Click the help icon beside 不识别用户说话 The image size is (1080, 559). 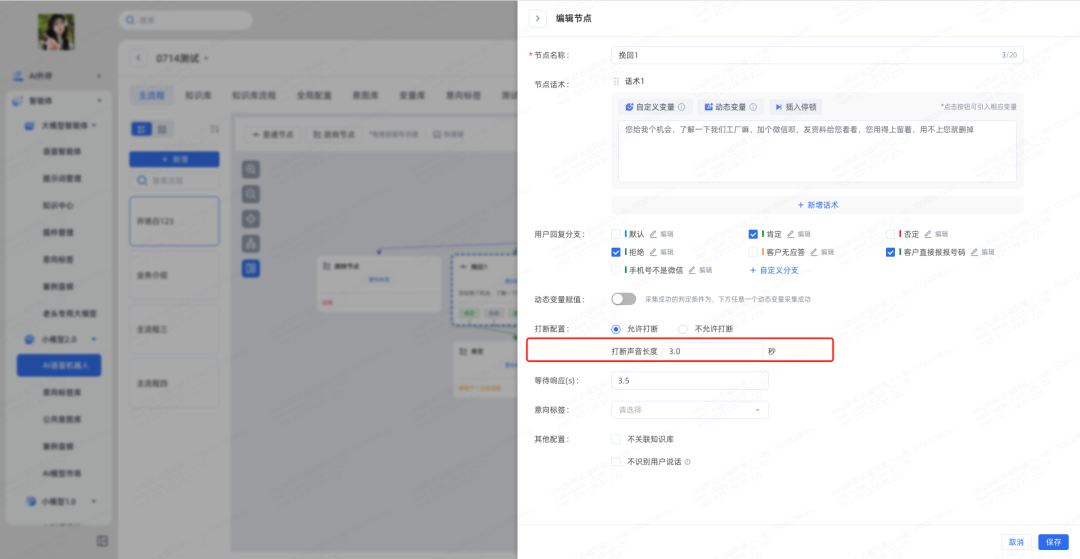coord(687,462)
